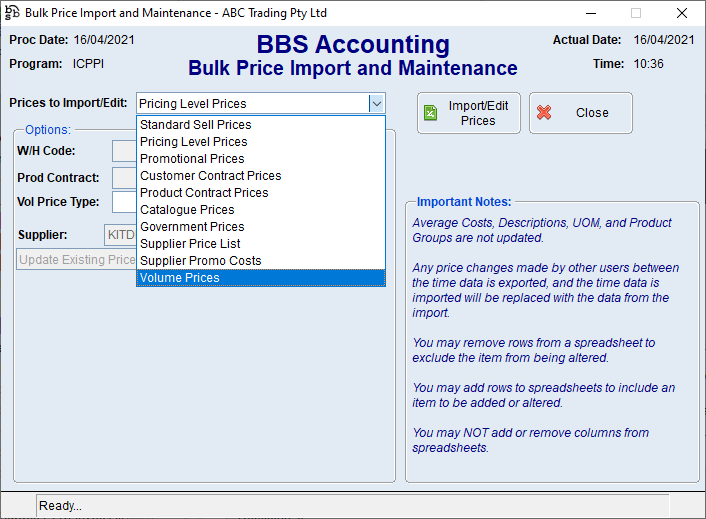Select Product Contract Prices entry
The height and width of the screenshot is (519, 706).
click(x=204, y=193)
